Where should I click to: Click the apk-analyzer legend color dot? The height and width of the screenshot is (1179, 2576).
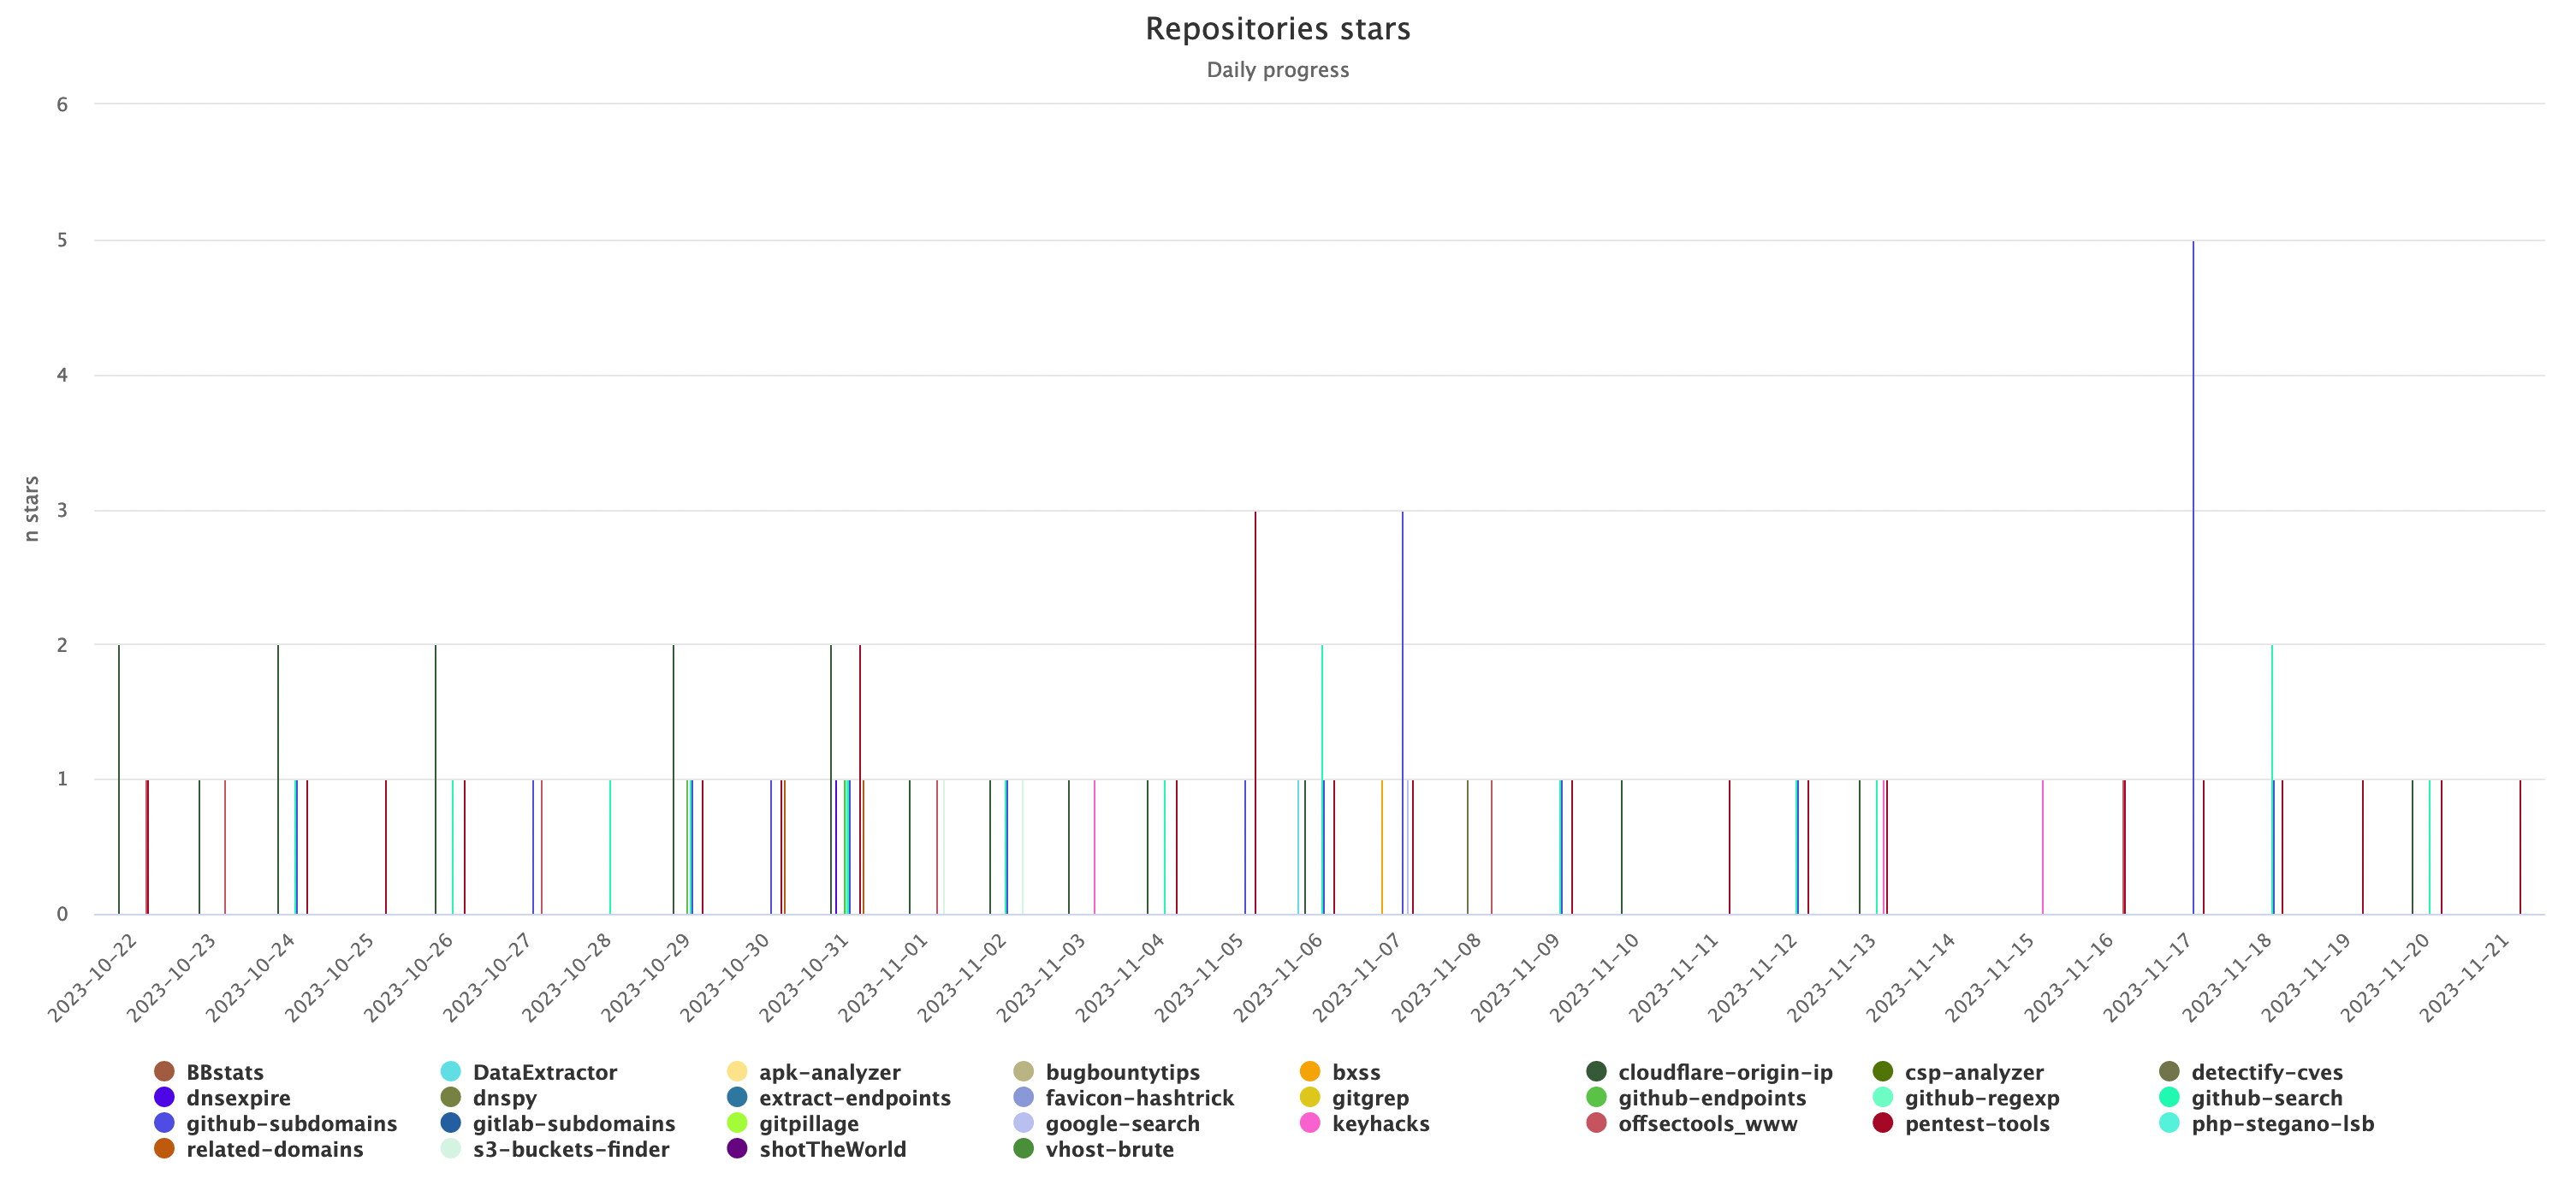[x=737, y=1072]
